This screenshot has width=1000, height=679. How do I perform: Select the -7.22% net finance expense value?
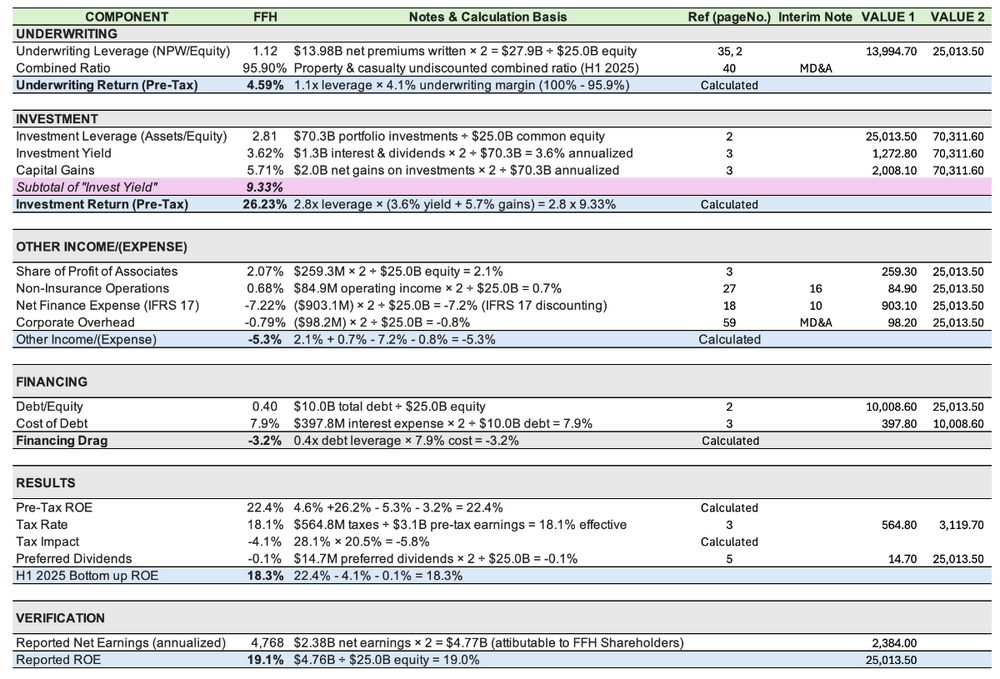coord(265,305)
